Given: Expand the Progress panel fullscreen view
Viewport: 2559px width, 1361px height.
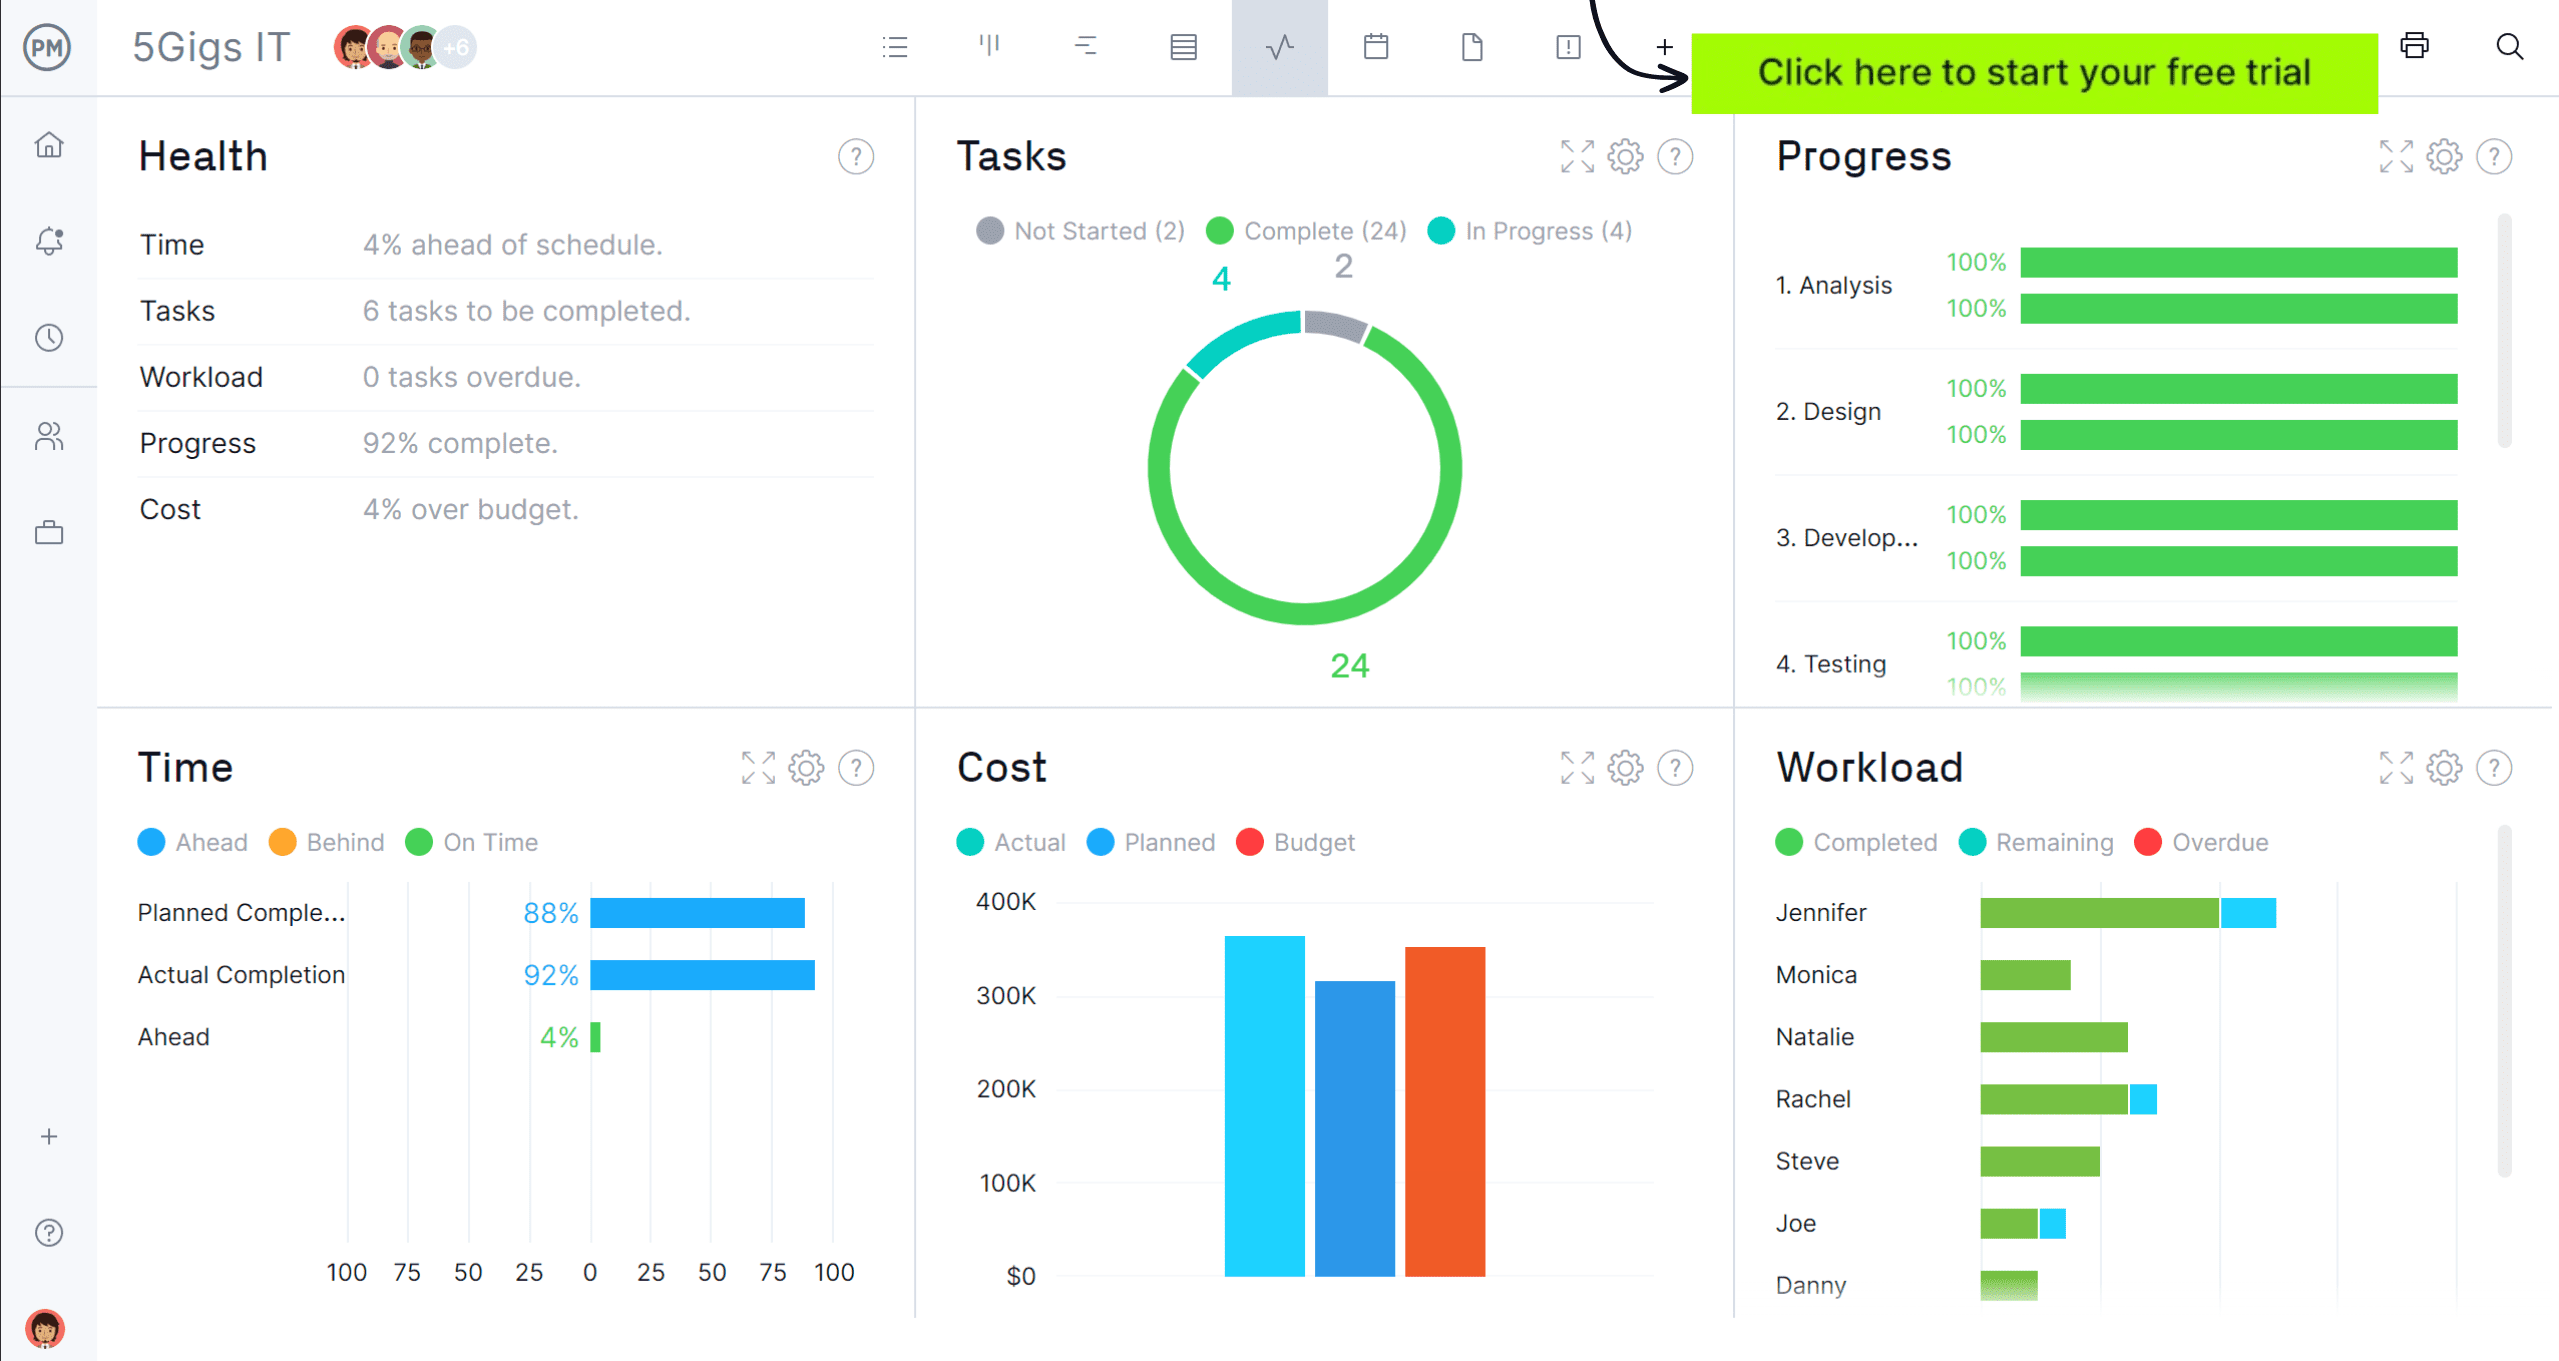Looking at the screenshot, I should click(2395, 156).
